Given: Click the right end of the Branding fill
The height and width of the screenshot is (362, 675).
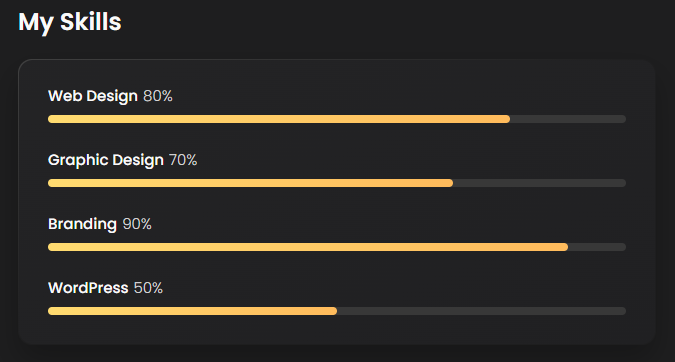Looking at the screenshot, I should [565, 247].
